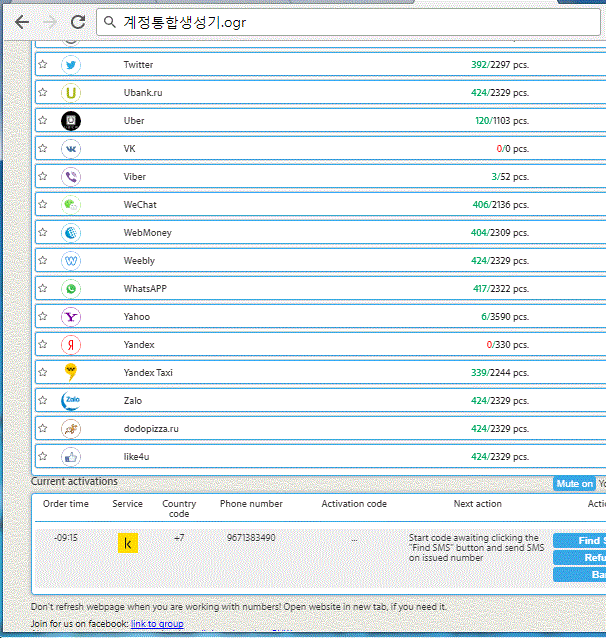The width and height of the screenshot is (606, 638).
Task: Click the WebMoney globe icon
Action: point(71,233)
